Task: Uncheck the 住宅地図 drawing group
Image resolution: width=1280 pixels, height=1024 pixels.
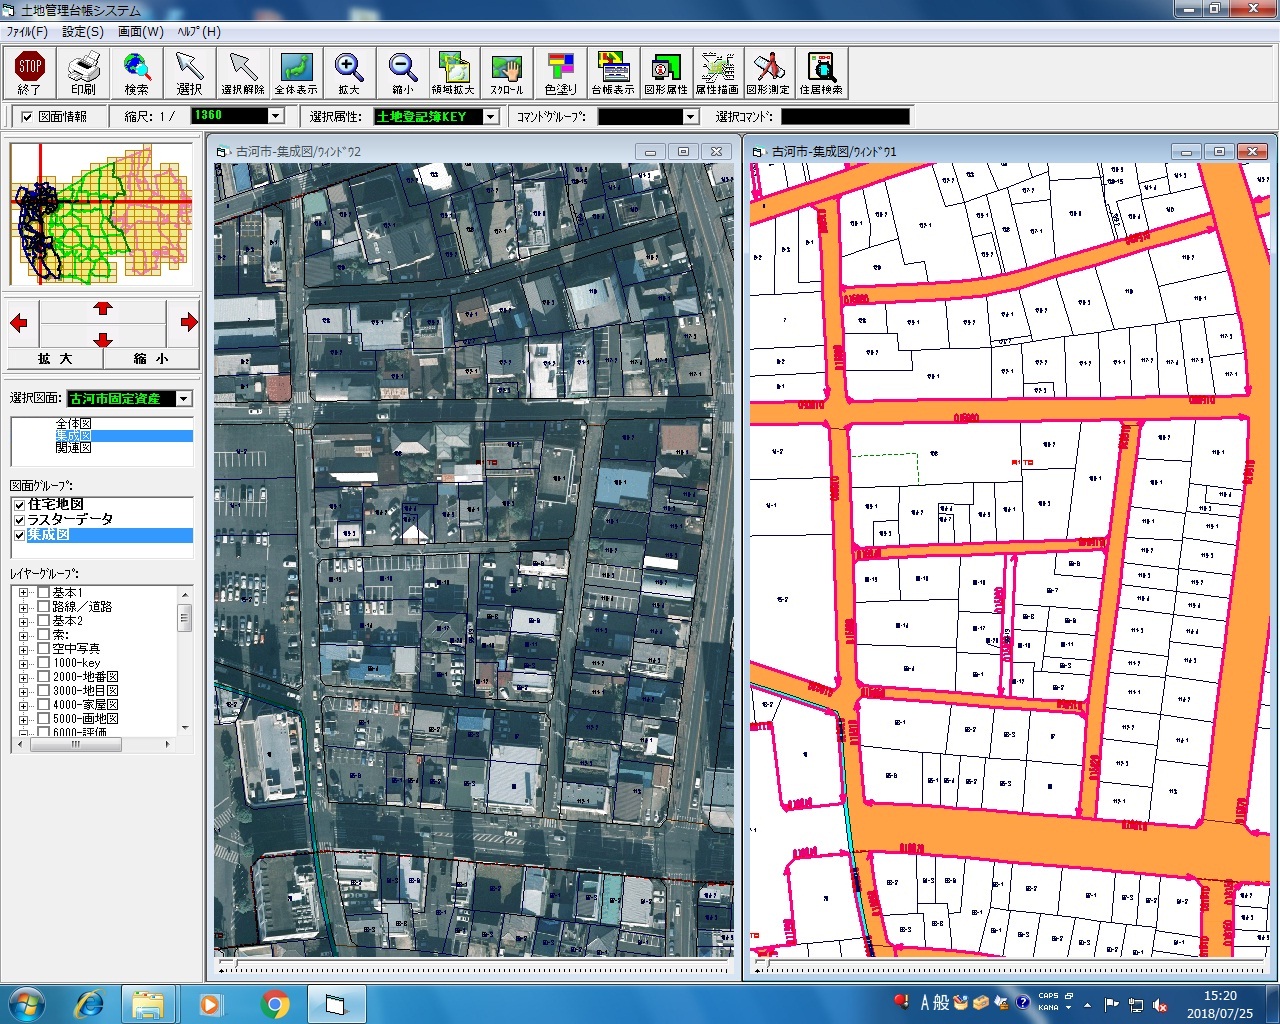Action: pyautogui.click(x=19, y=505)
